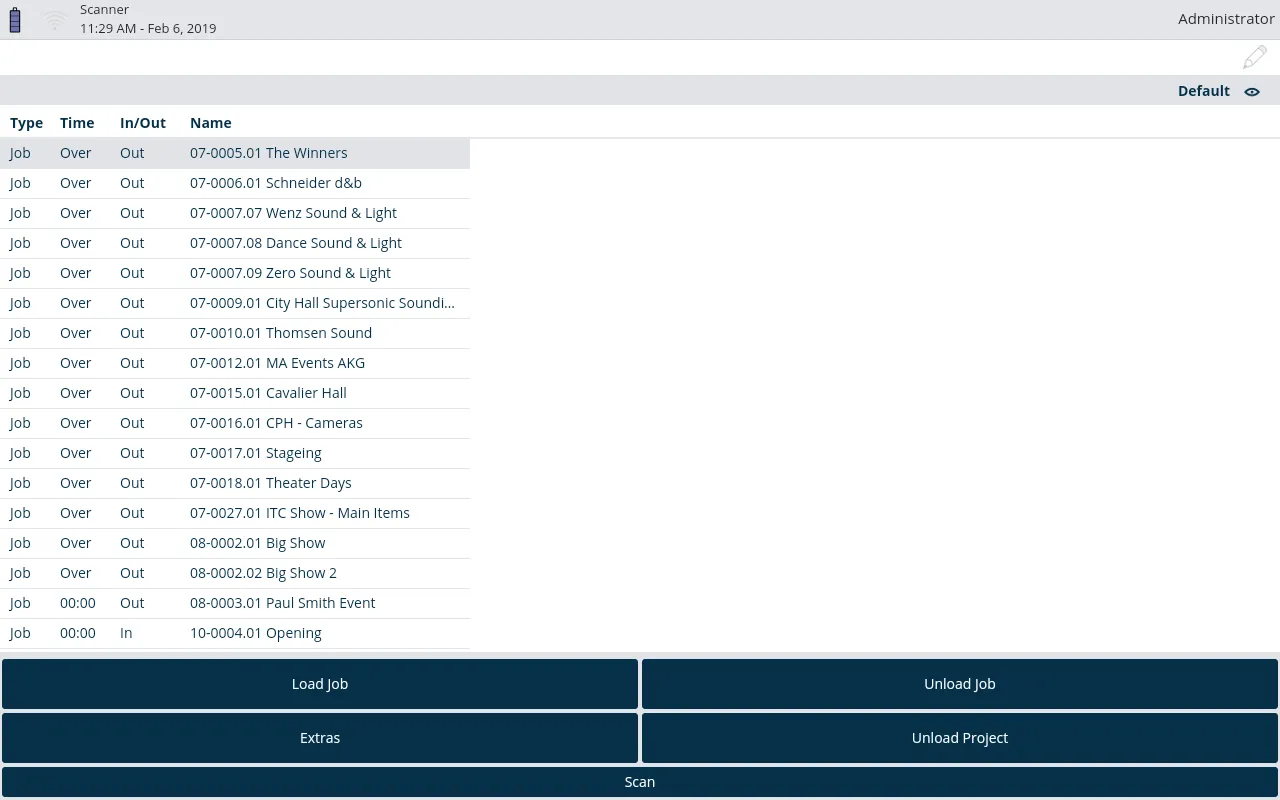Sort by the In/Out column header
Screen dimensions: 1280x800
(143, 123)
